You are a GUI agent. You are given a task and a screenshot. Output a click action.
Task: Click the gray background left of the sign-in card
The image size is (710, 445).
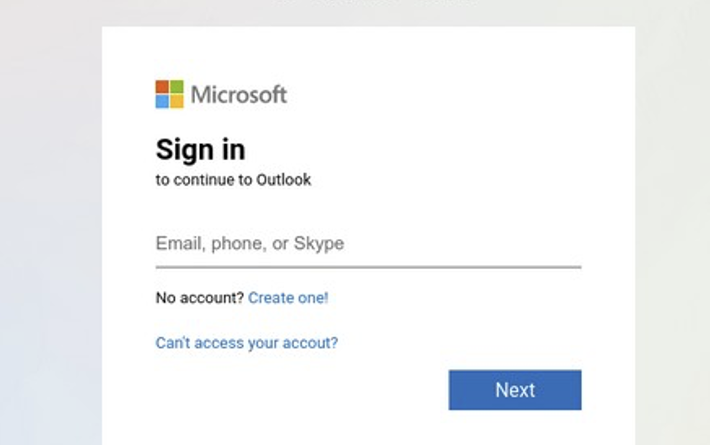point(51,226)
